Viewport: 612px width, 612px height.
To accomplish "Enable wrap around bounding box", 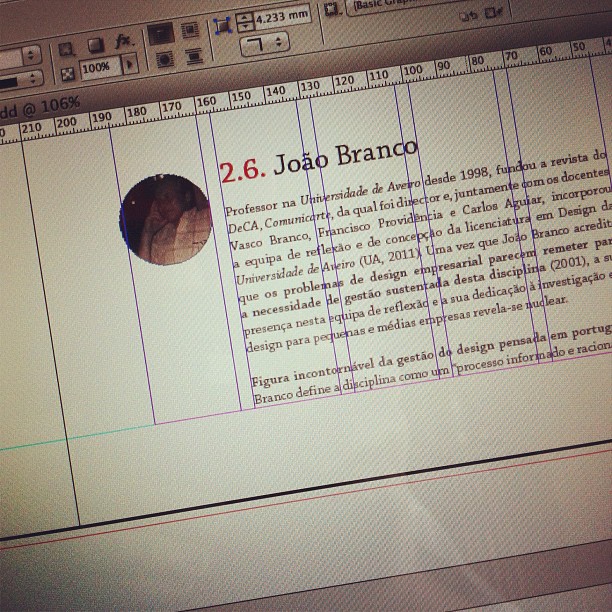I will [x=189, y=31].
